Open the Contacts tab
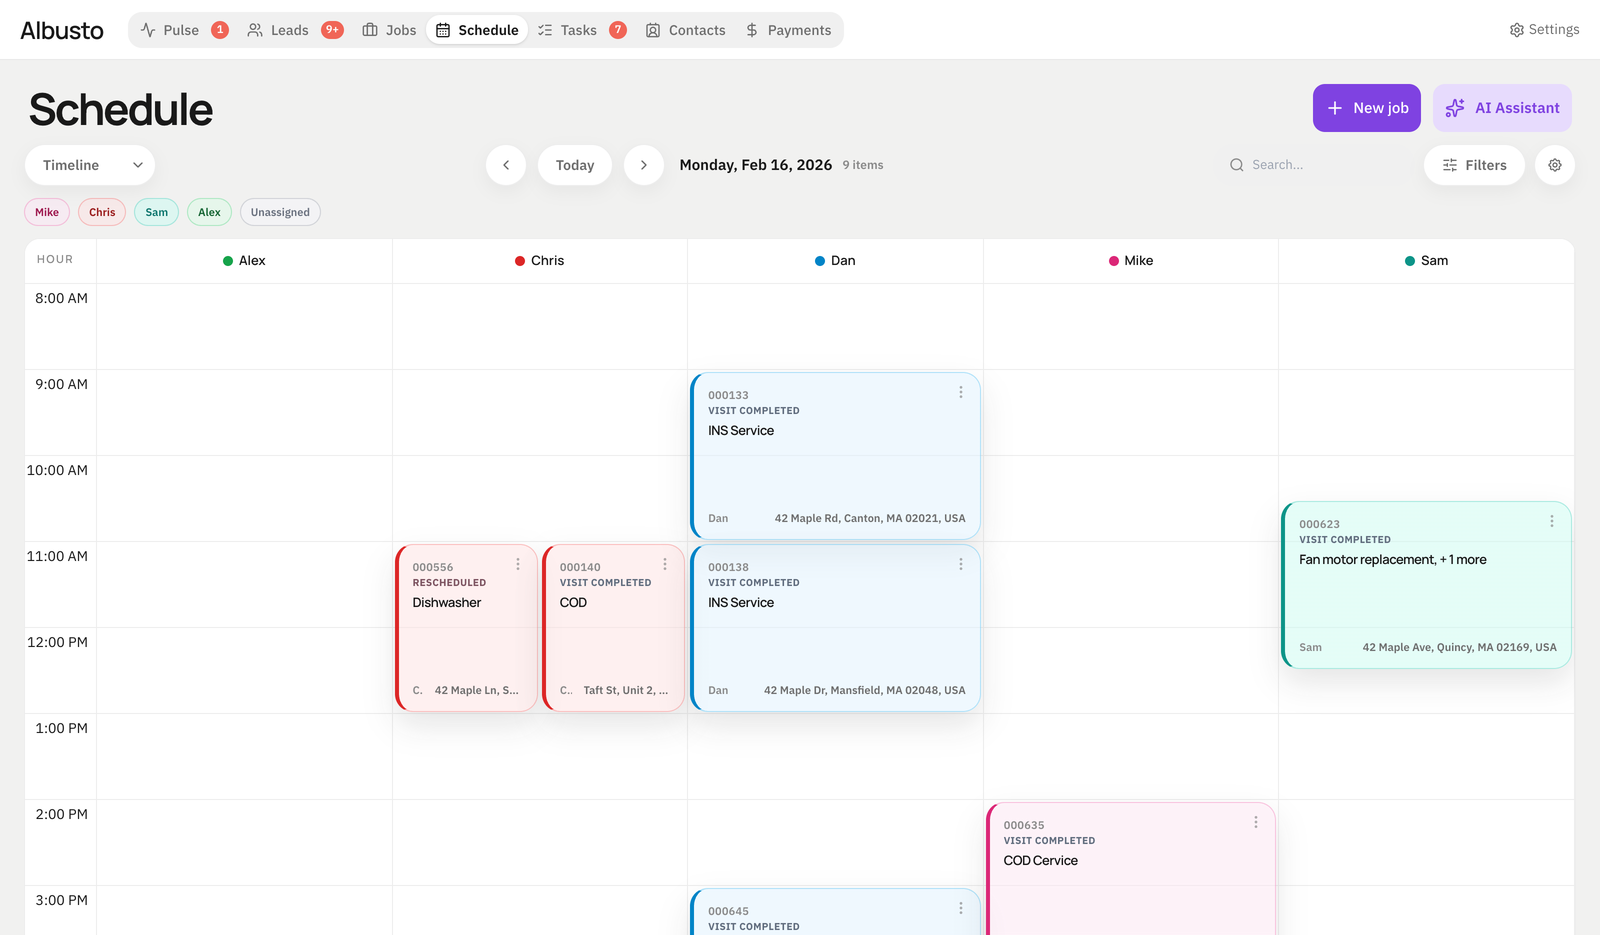 pyautogui.click(x=685, y=30)
